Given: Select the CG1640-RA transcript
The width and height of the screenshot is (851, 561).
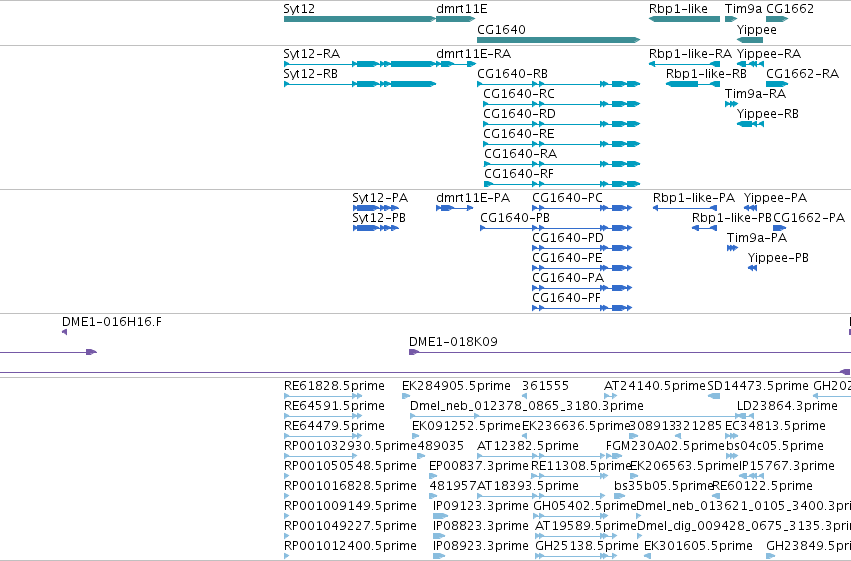Looking at the screenshot, I should click(562, 164).
